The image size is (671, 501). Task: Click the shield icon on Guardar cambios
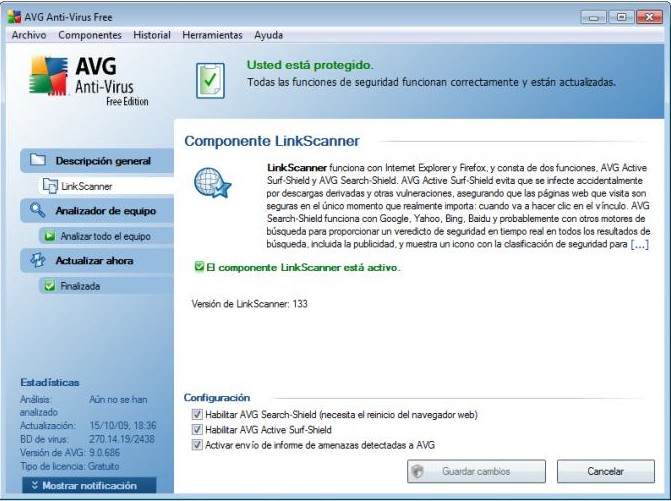pyautogui.click(x=418, y=471)
